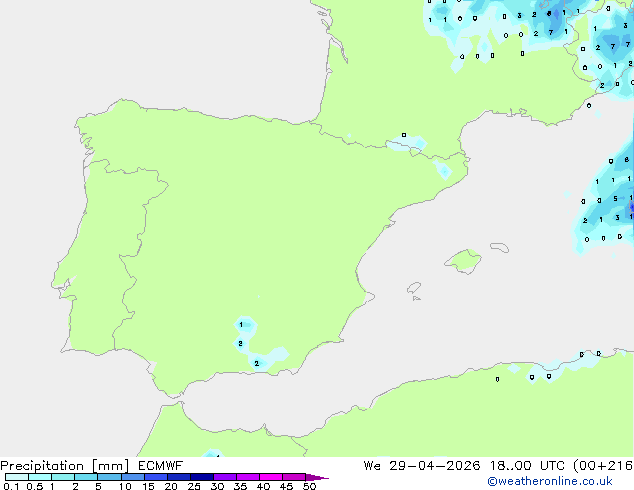This screenshot has width=634, height=490.
Task: Click the Ibiza island outline
Action: [x=414, y=288]
